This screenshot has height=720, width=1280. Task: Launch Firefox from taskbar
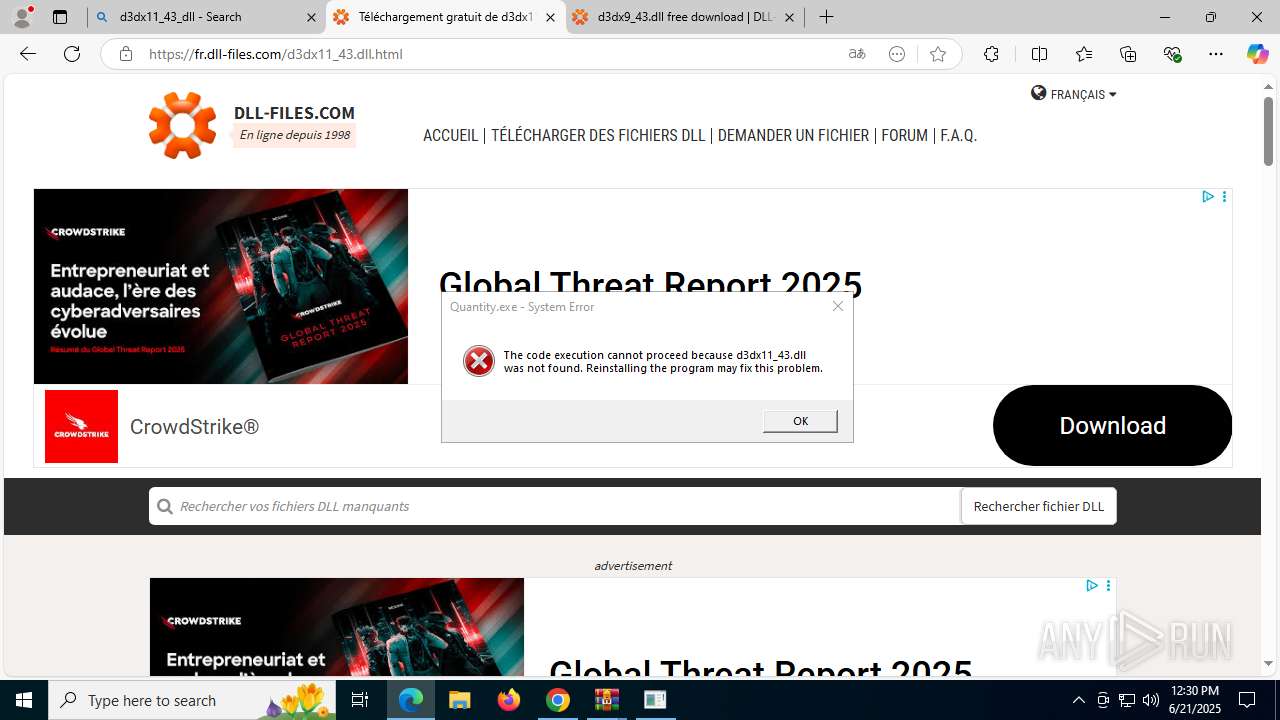point(509,700)
